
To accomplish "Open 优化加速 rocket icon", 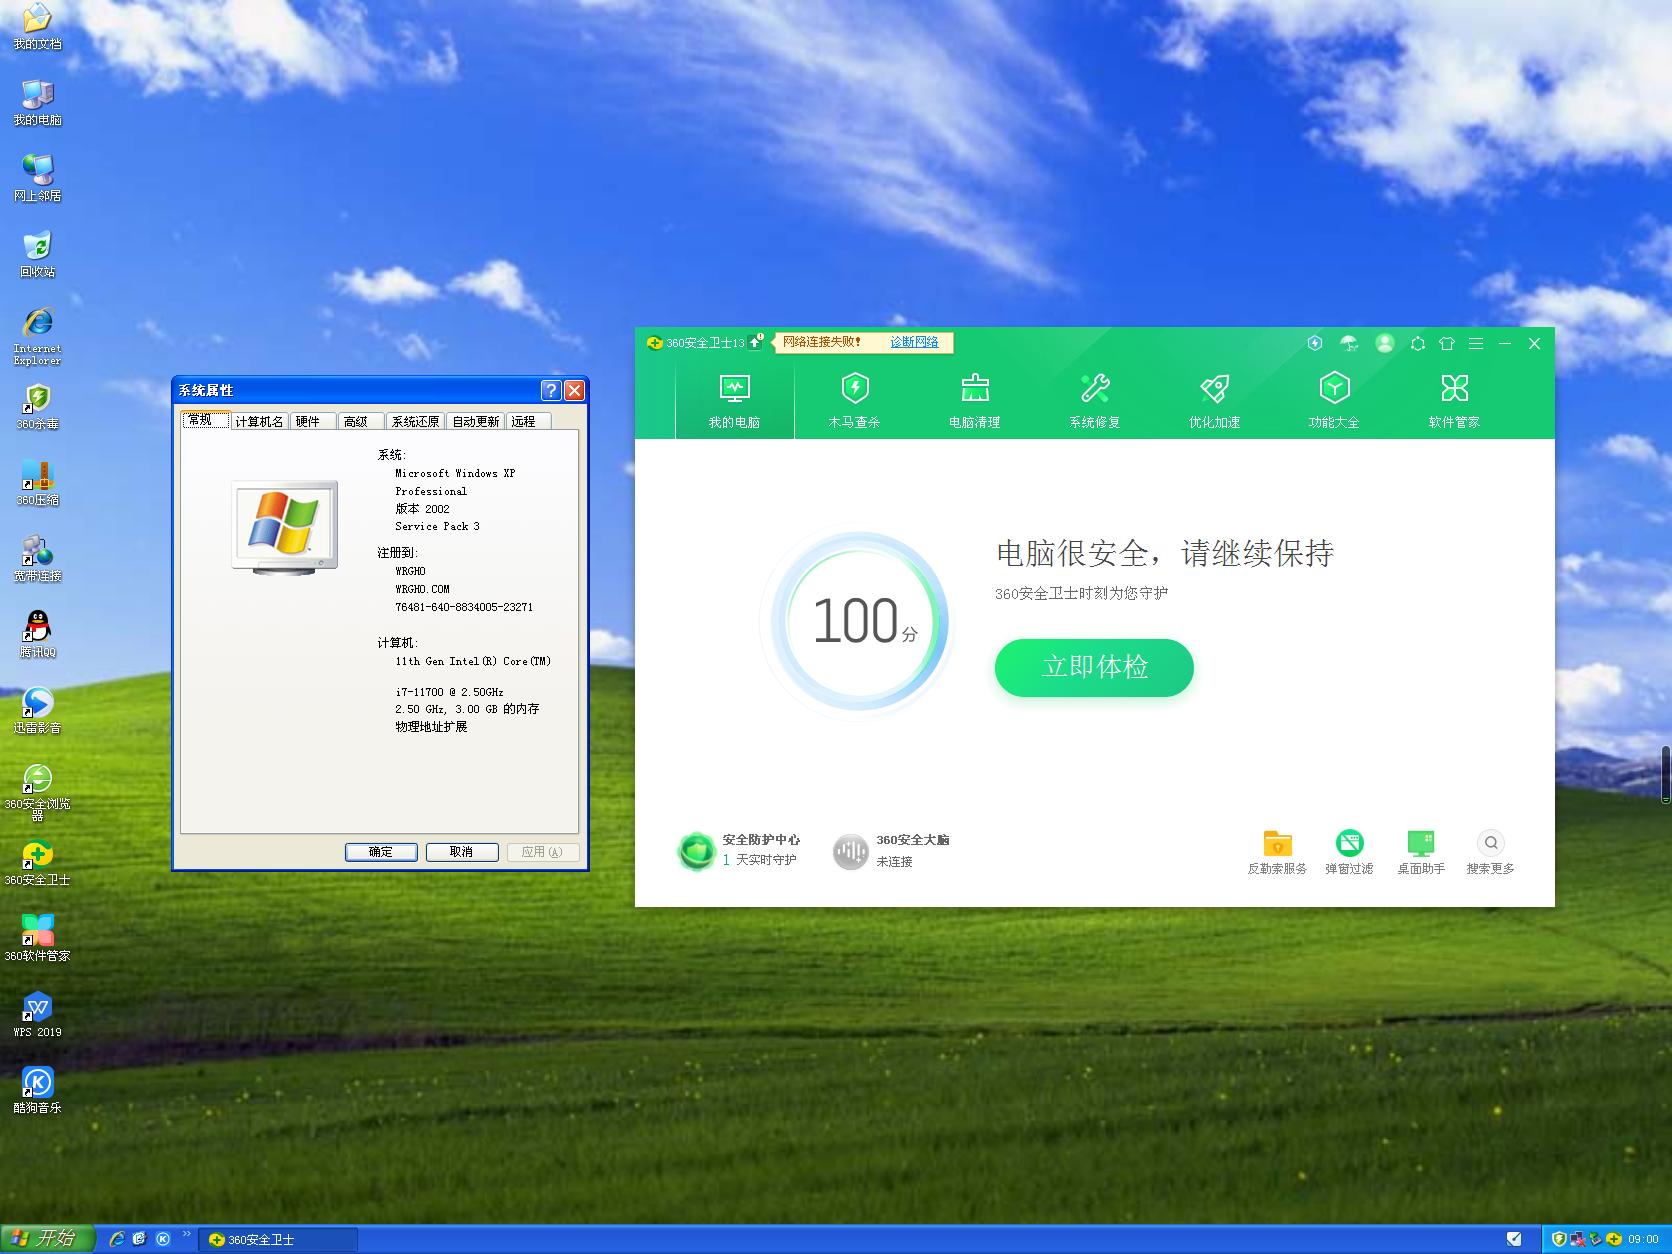I will 1215,388.
